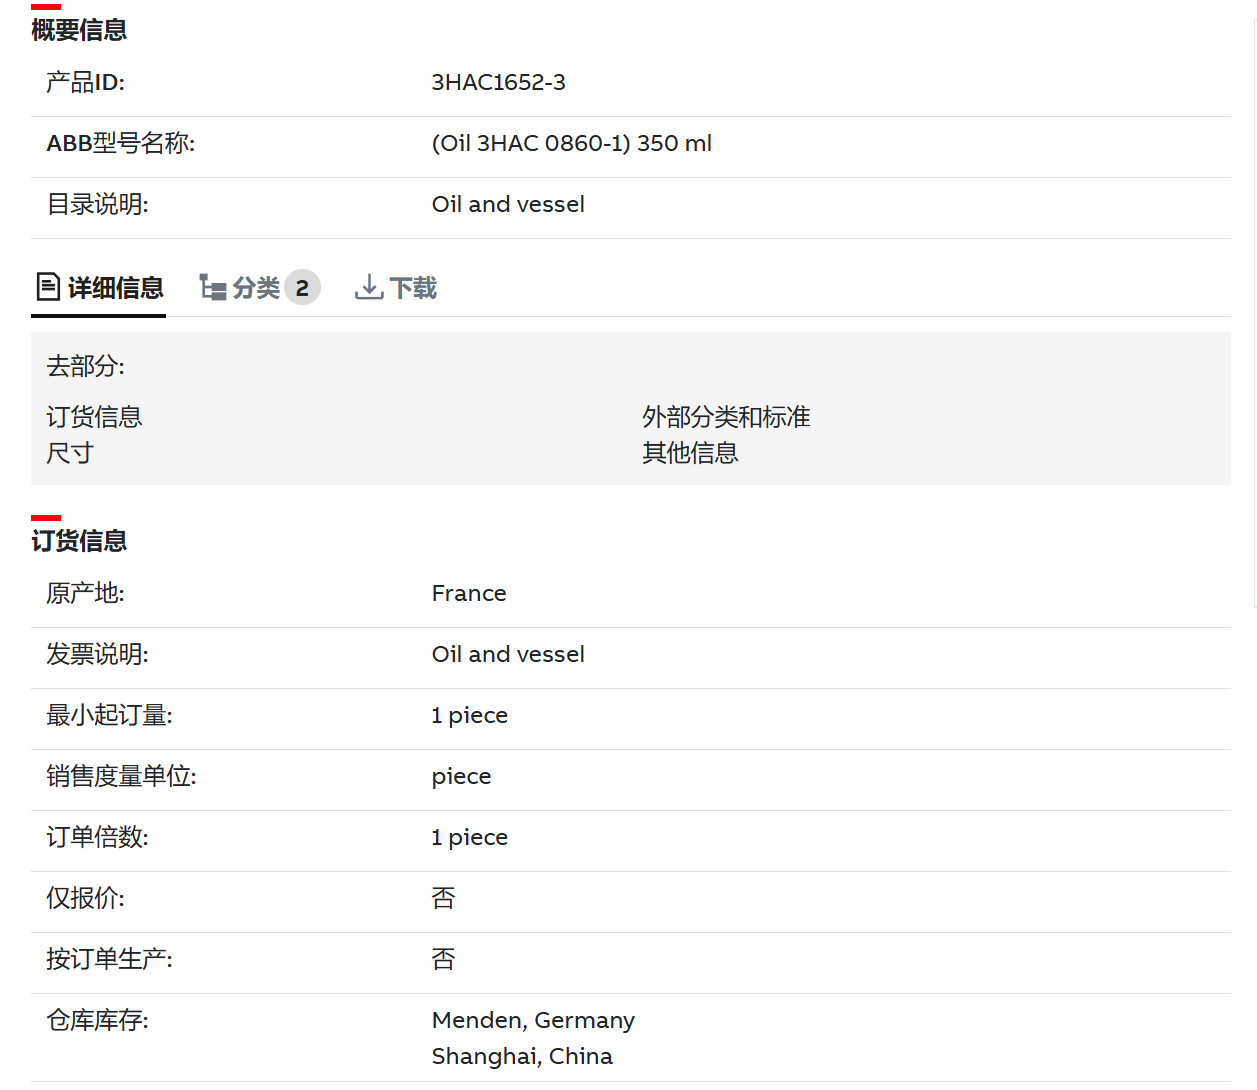
Task: Click the 销售度量单位: label
Action: click(x=121, y=776)
